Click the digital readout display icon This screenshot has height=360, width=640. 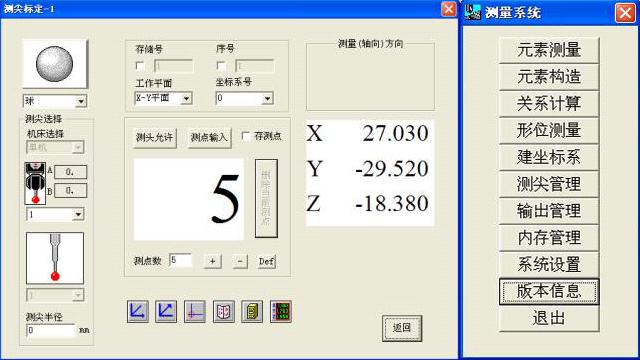coord(281,312)
